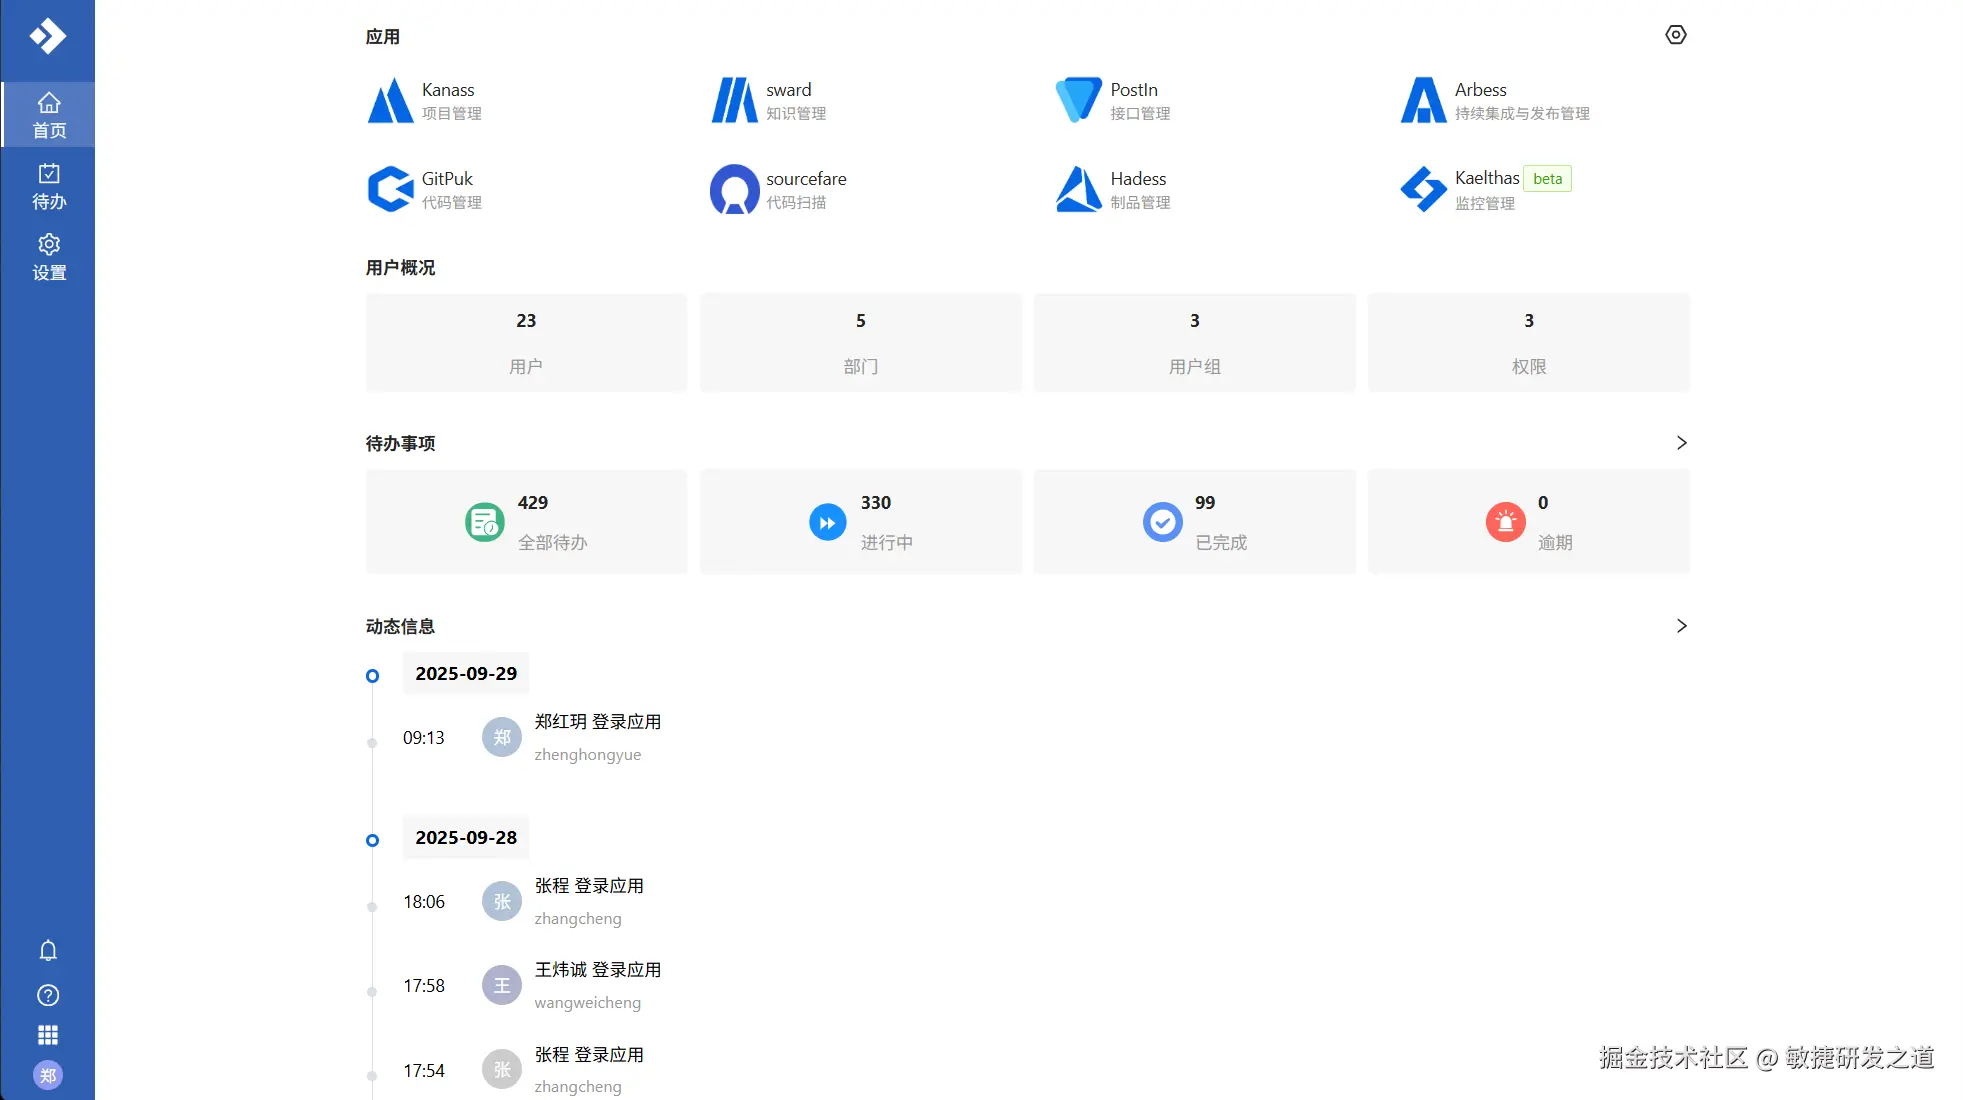Open the notification bell in the sidebar
1963x1100 pixels.
point(48,950)
